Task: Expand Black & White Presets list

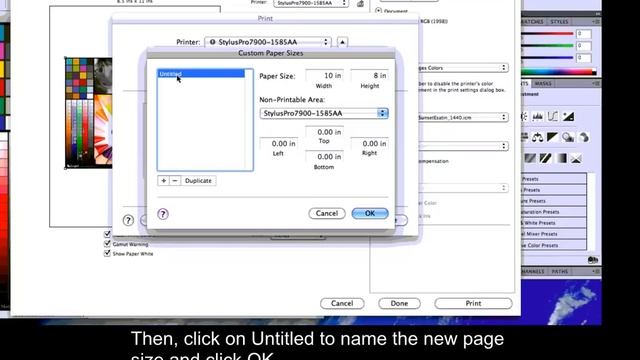Action: coord(553,223)
